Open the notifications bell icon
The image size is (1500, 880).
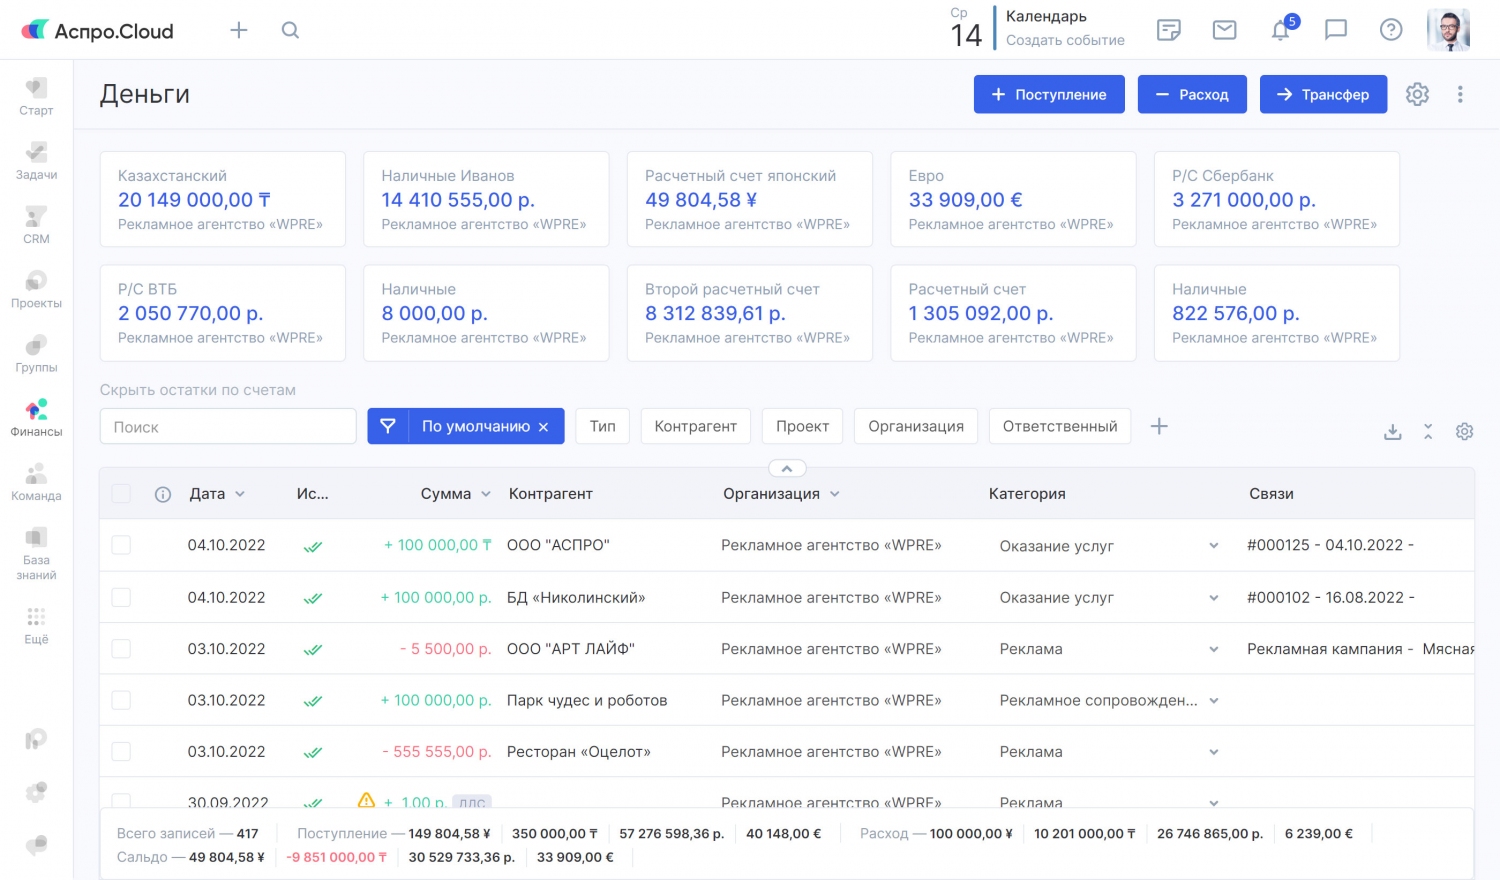1280,31
